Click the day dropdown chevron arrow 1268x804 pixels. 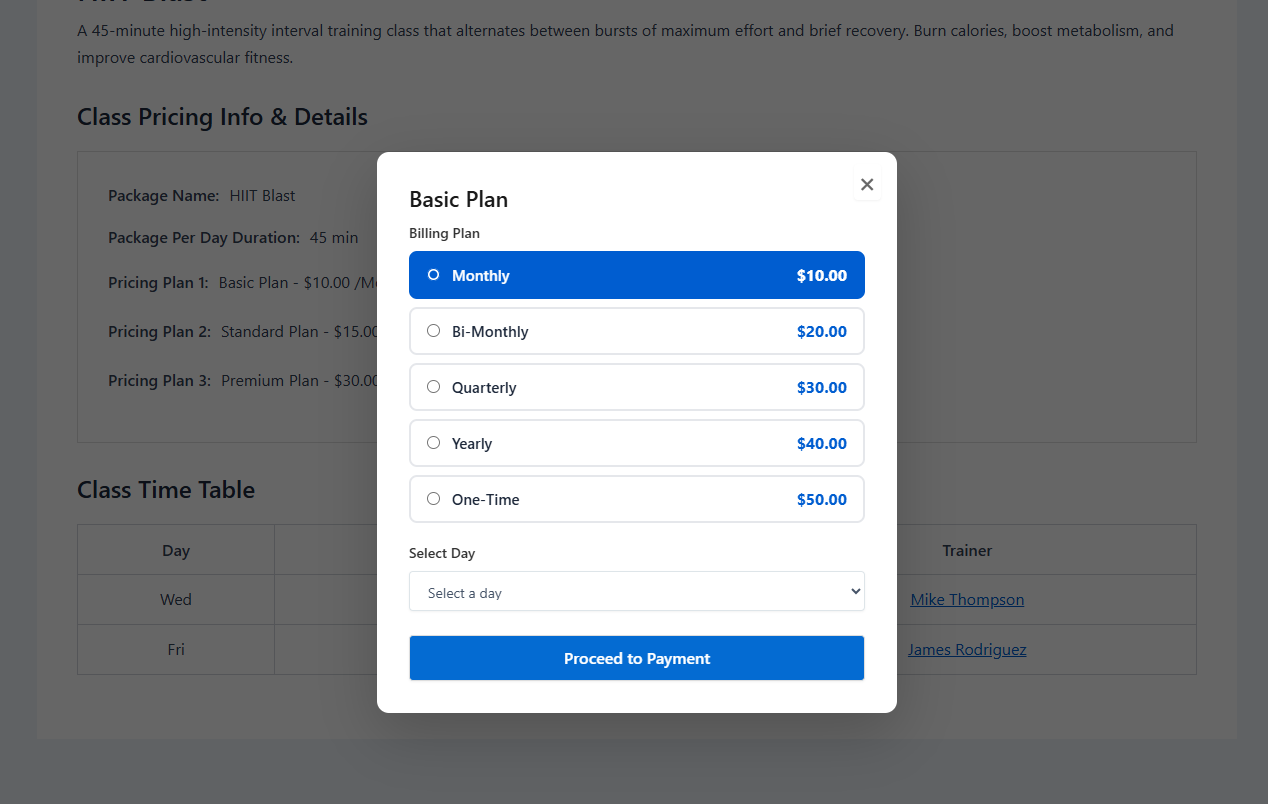click(855, 592)
